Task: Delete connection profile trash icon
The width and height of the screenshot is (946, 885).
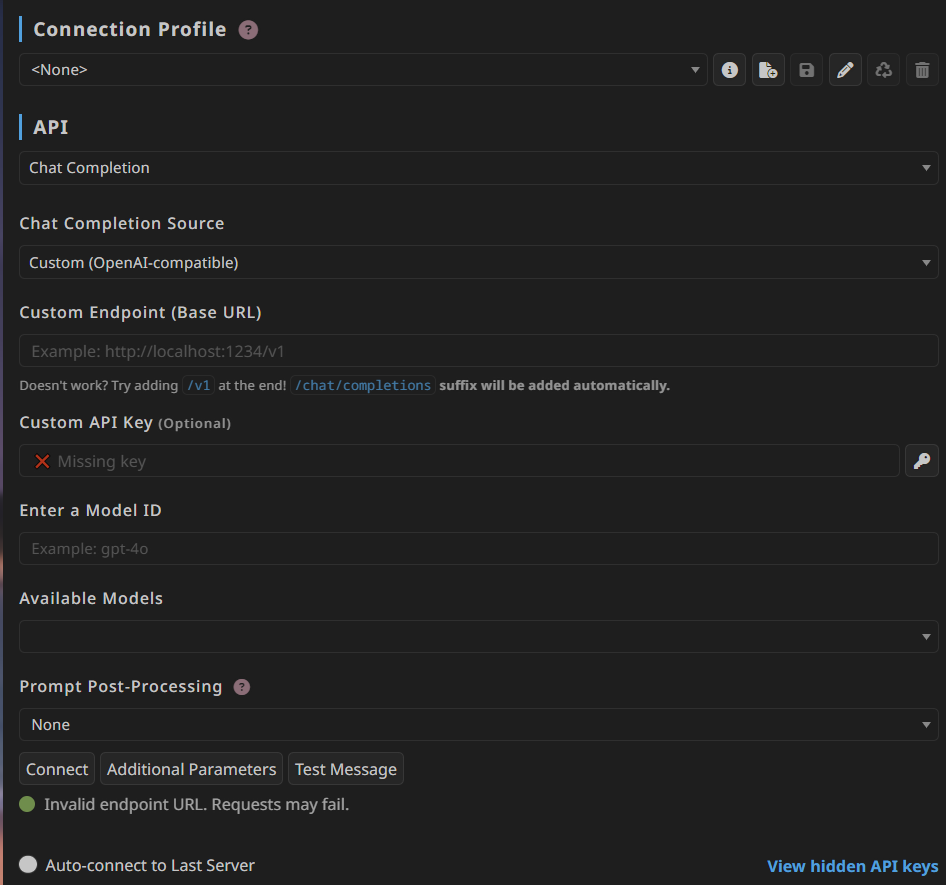Action: tap(922, 70)
